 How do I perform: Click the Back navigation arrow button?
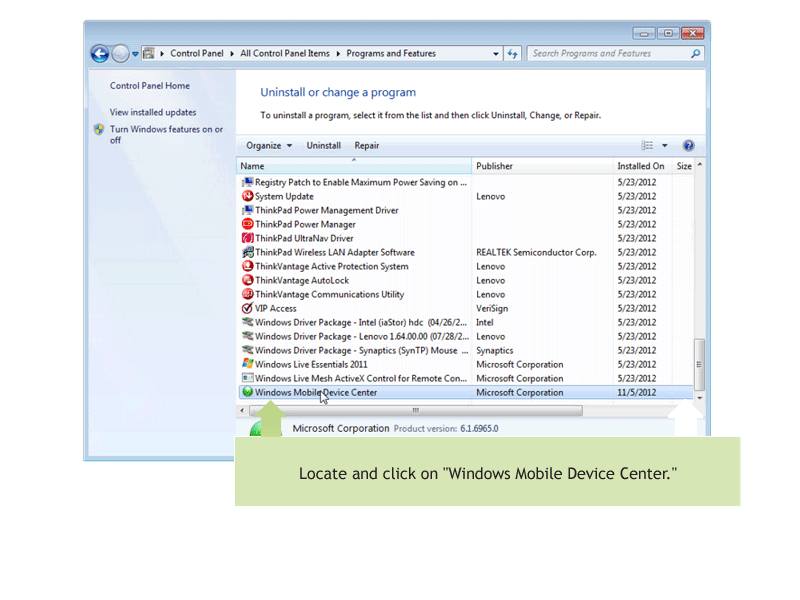[99, 54]
